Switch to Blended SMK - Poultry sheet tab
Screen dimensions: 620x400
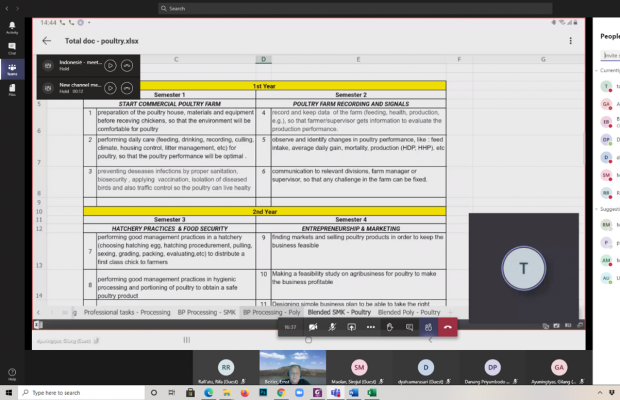point(339,312)
